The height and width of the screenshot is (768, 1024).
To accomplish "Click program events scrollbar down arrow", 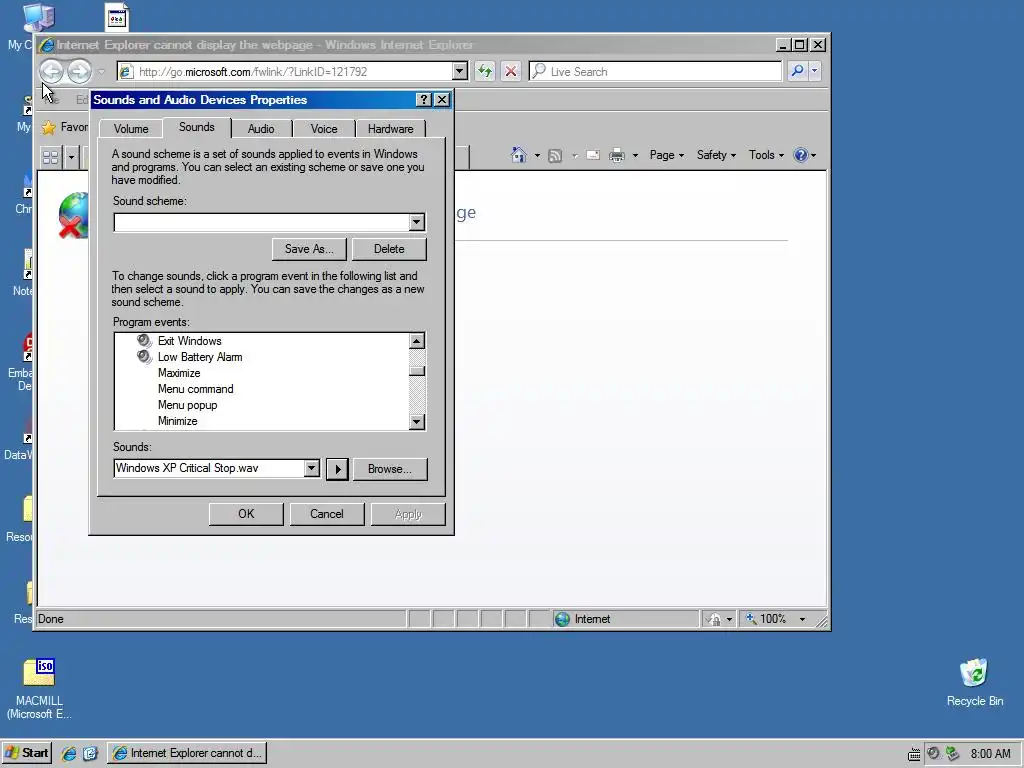I will pos(417,421).
